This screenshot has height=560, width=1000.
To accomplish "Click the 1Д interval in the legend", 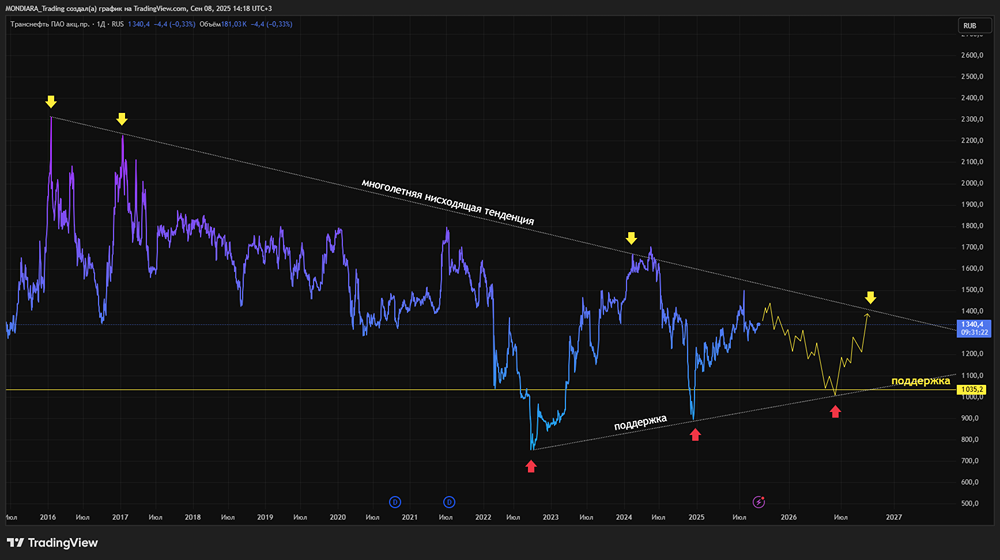I will tap(101, 24).
